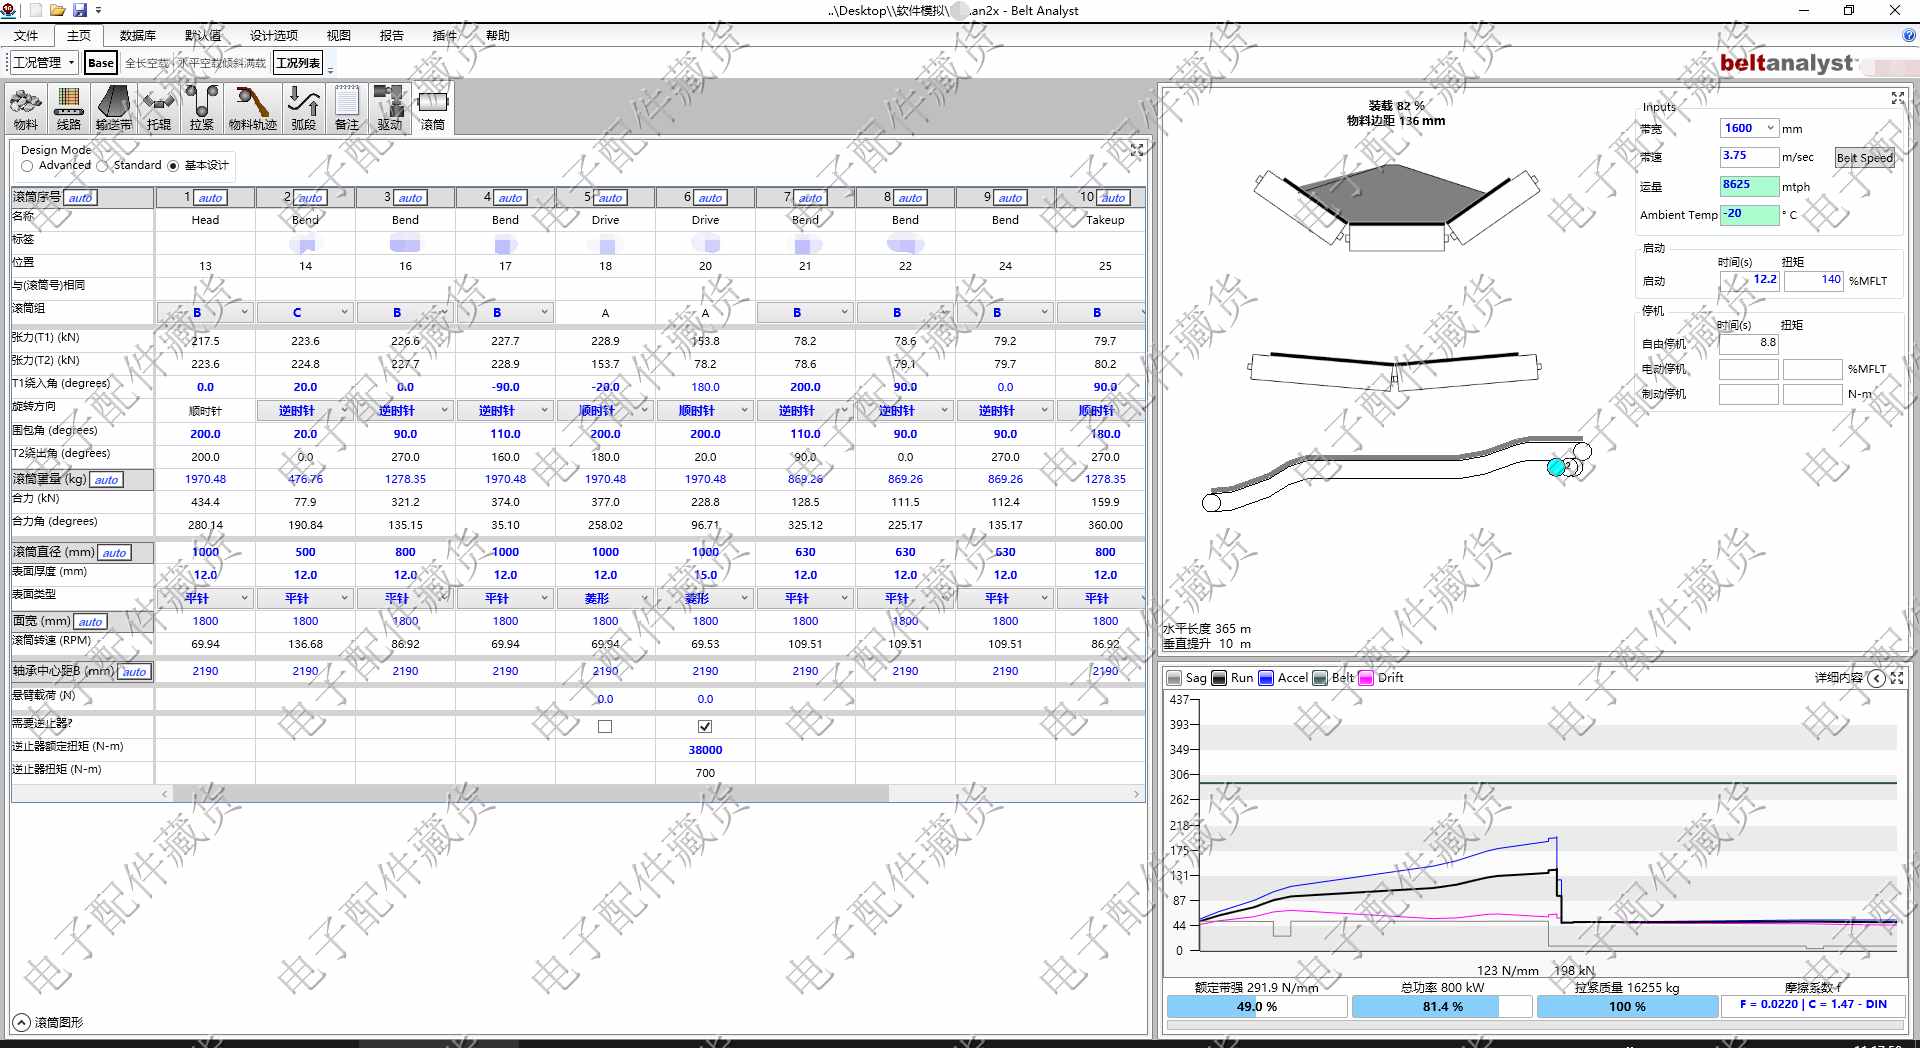This screenshot has width=1920, height=1048.
Task: Switch to the 设计选项 ribbon tab
Action: click(x=274, y=36)
